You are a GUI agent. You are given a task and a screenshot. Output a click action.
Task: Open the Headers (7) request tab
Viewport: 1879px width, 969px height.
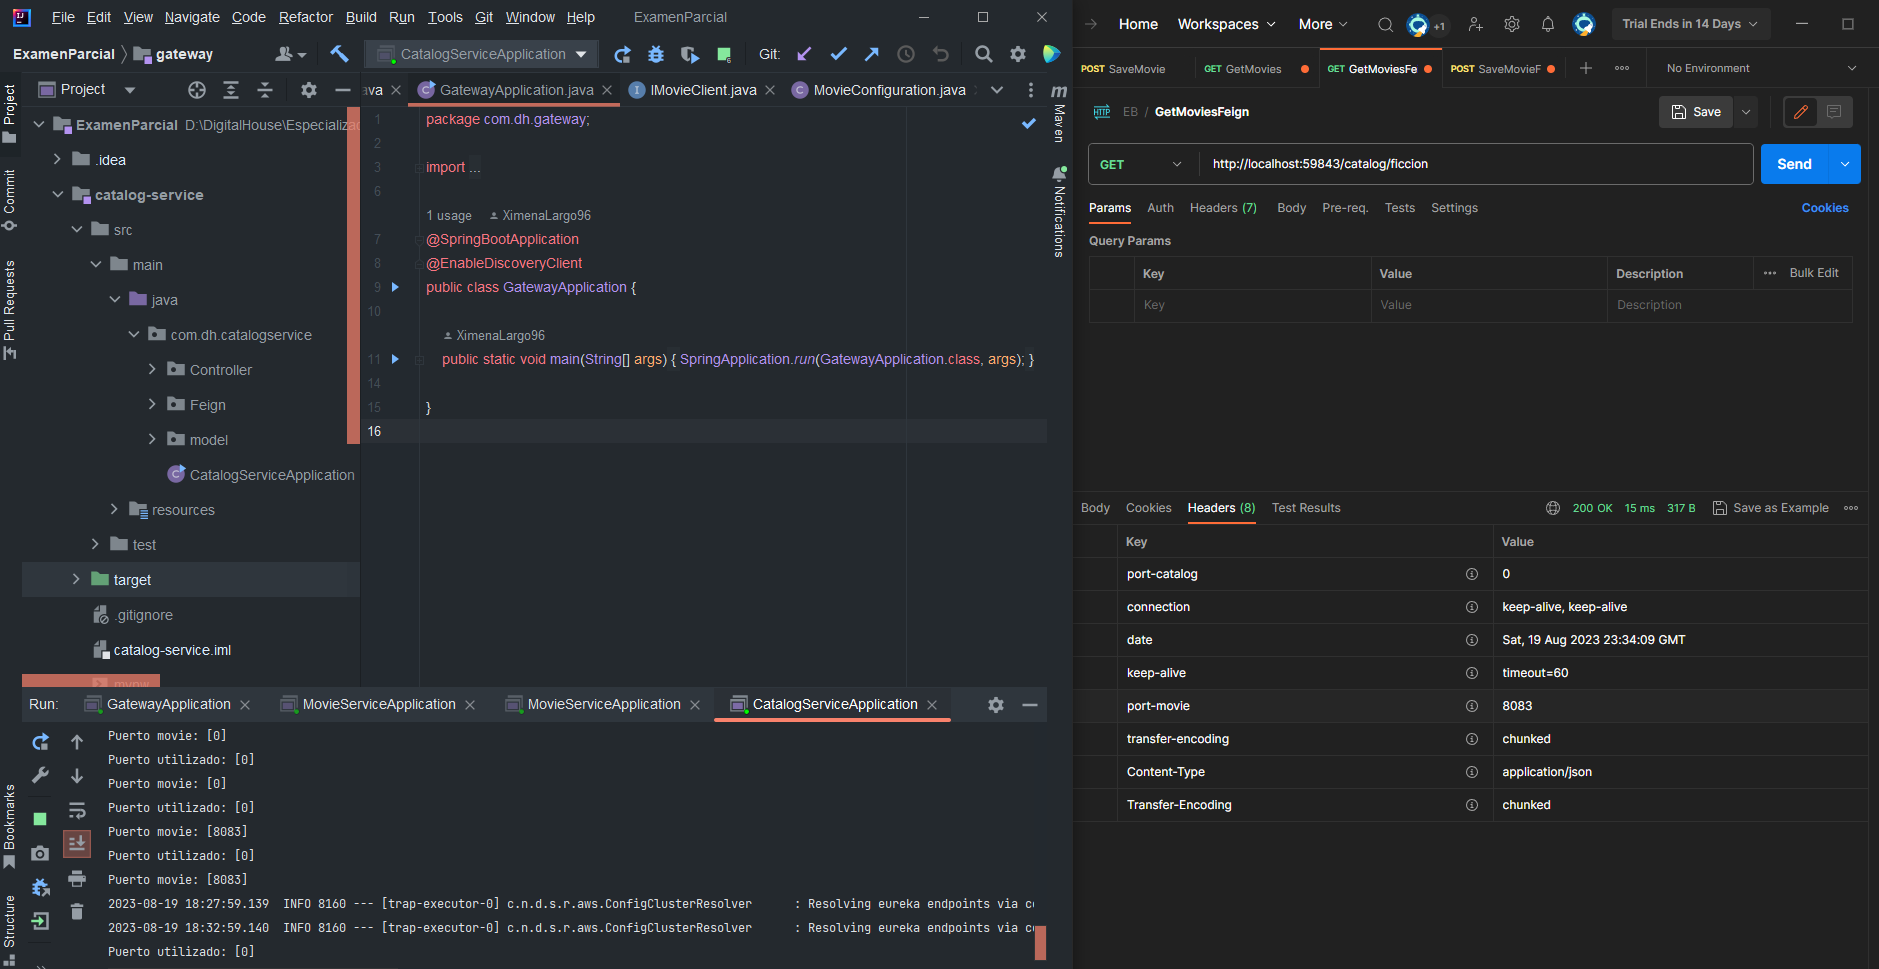[1223, 208]
